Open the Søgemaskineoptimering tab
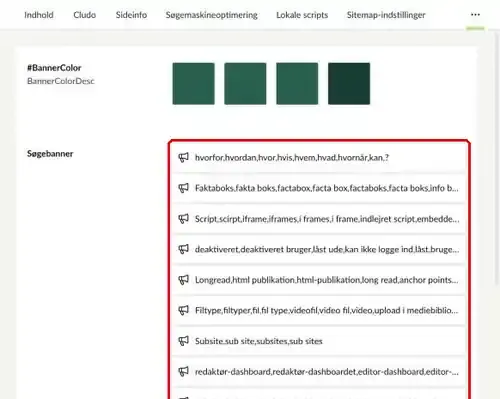Screen dimensions: 500x399 pyautogui.click(x=212, y=15)
